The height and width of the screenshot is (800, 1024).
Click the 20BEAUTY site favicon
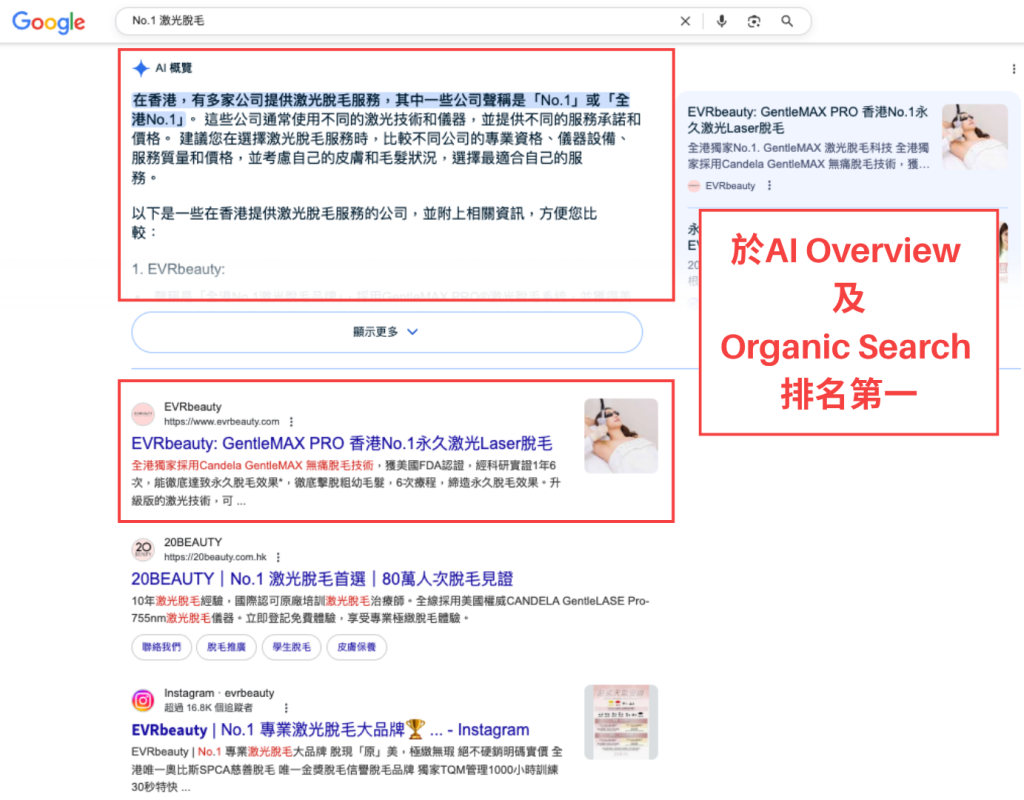coord(143,549)
